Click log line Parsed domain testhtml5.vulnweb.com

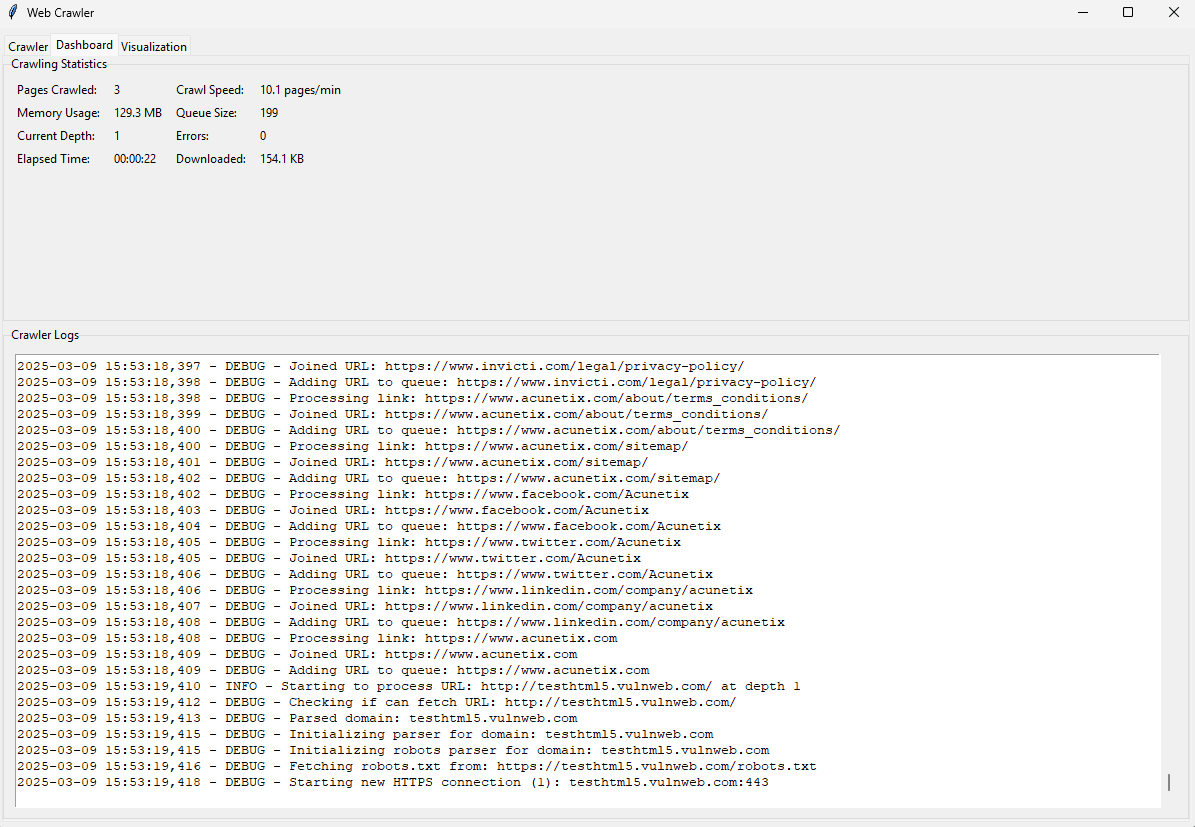click(x=296, y=718)
